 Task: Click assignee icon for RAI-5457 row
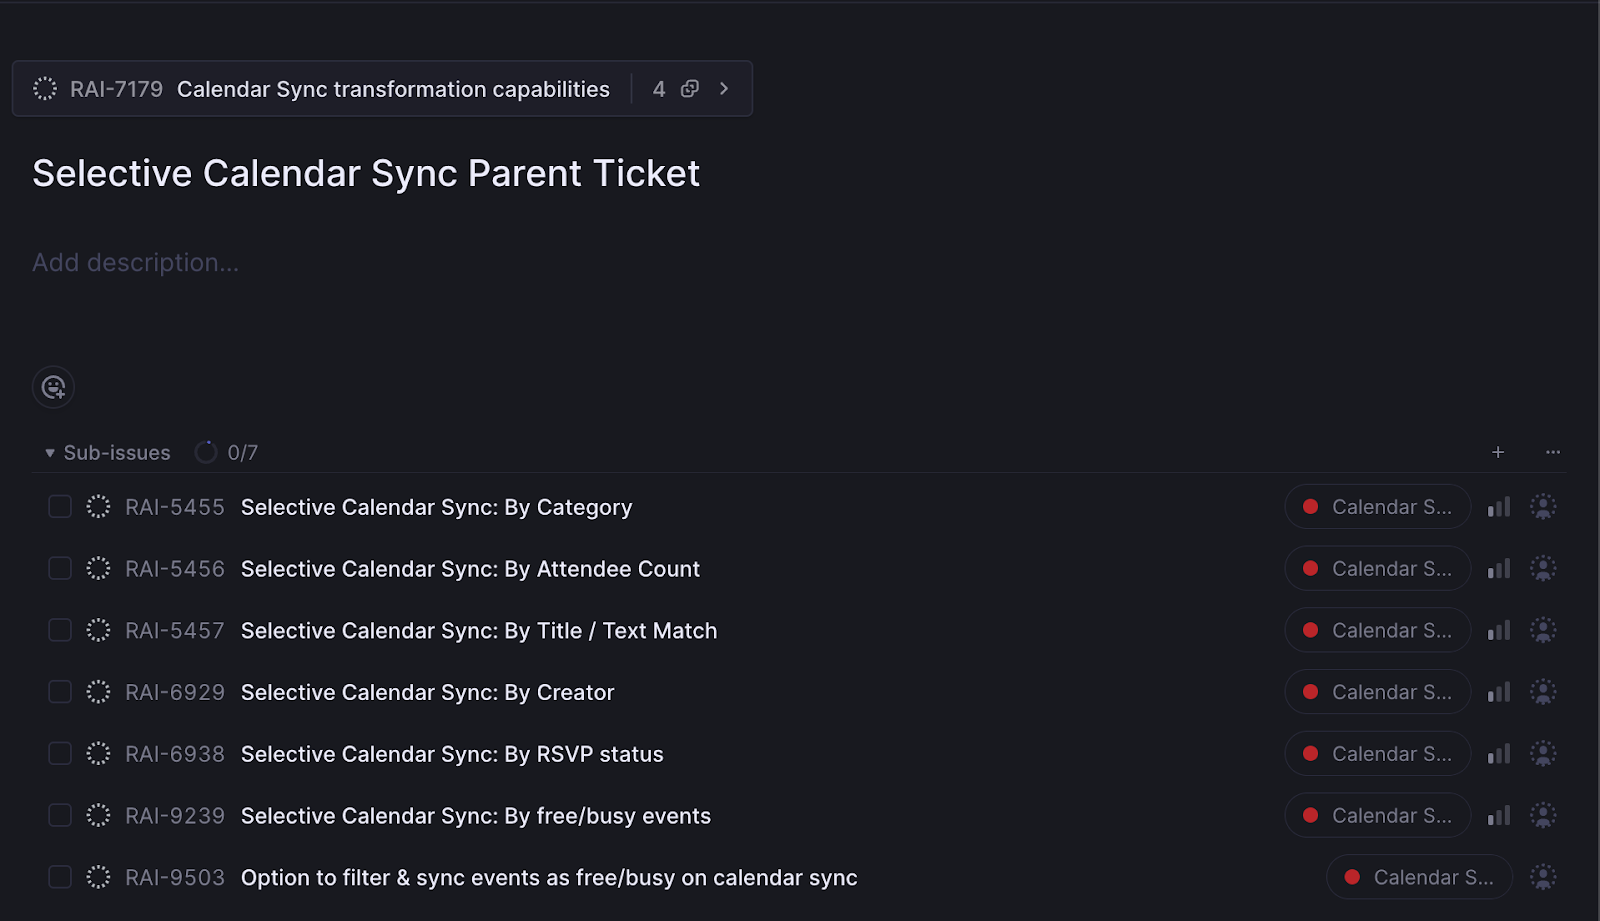tap(1543, 631)
